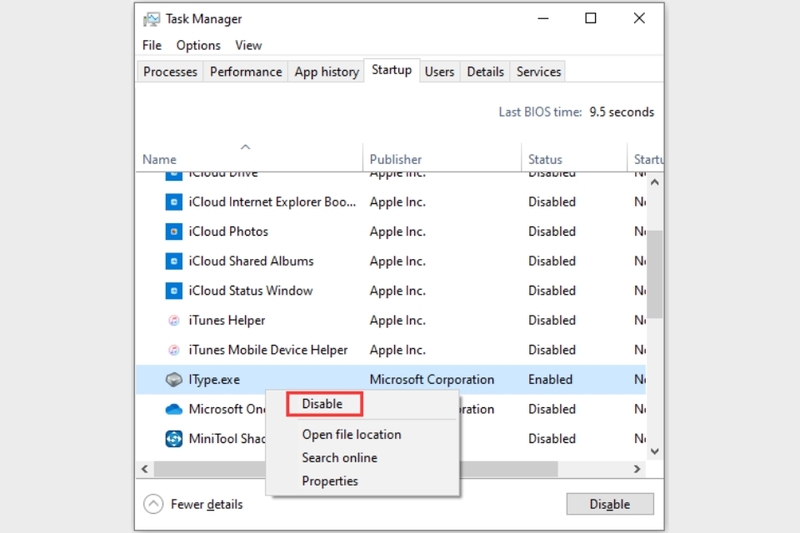This screenshot has width=800, height=533.
Task: Click the vertical scrollbar up arrow
Action: point(655,182)
